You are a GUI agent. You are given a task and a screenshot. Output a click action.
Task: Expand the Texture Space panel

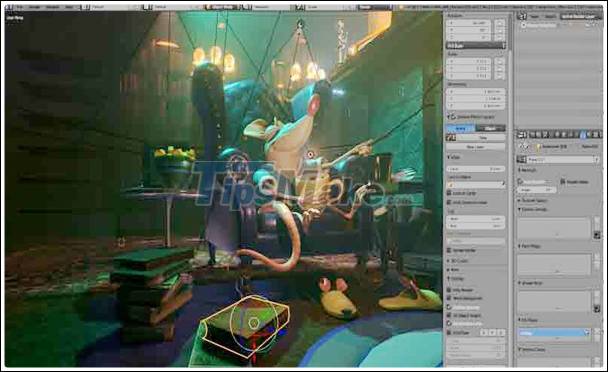533,200
